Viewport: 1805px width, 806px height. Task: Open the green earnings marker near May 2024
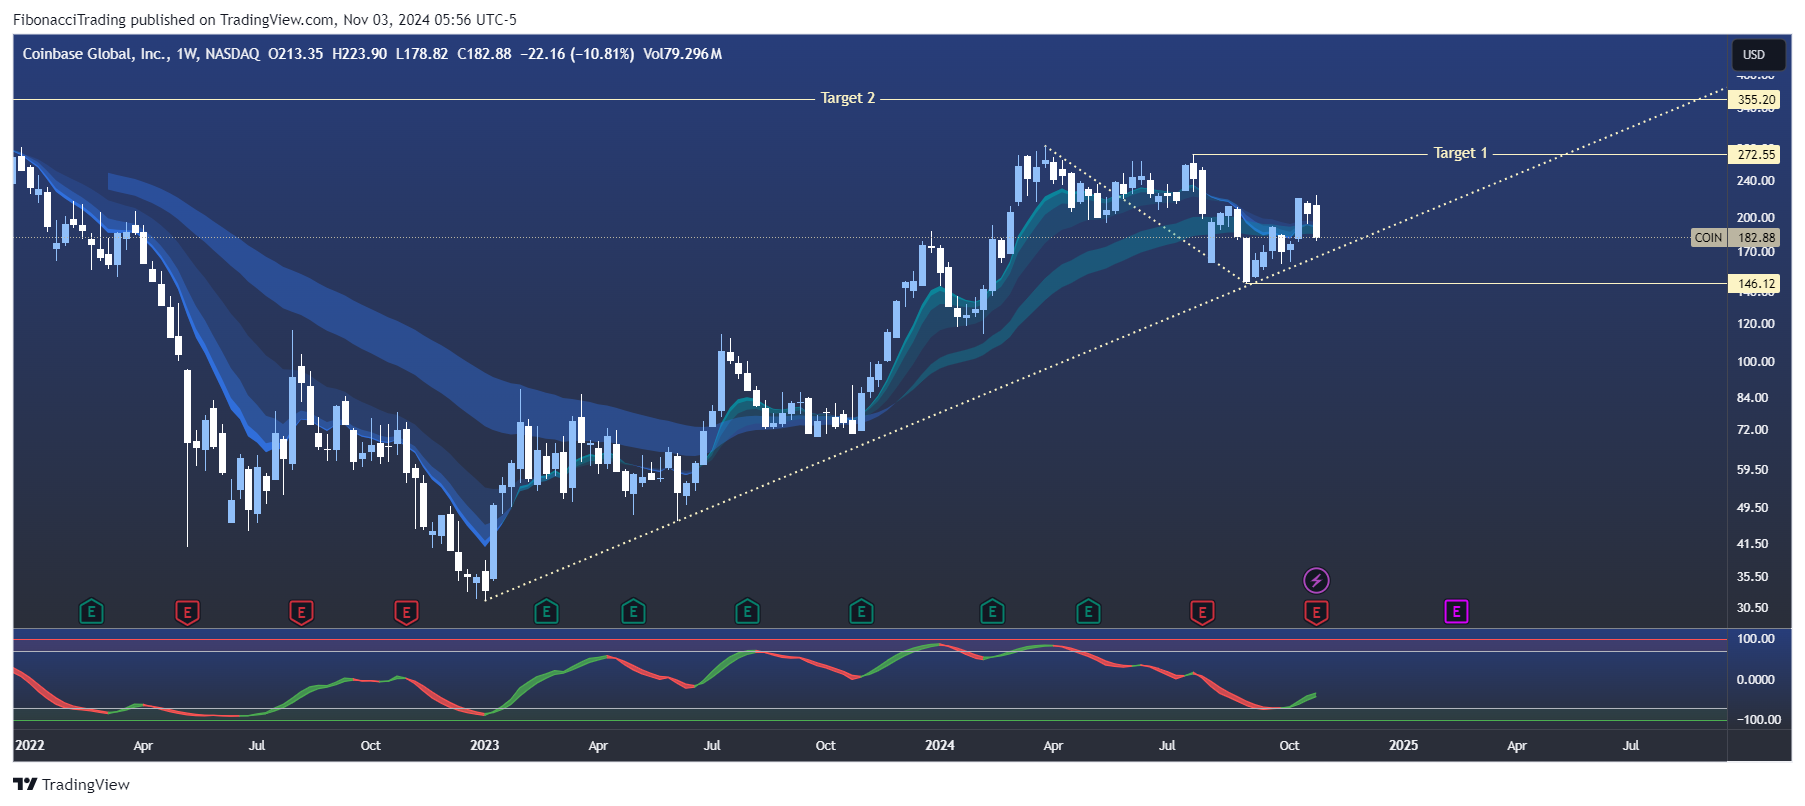1088,611
